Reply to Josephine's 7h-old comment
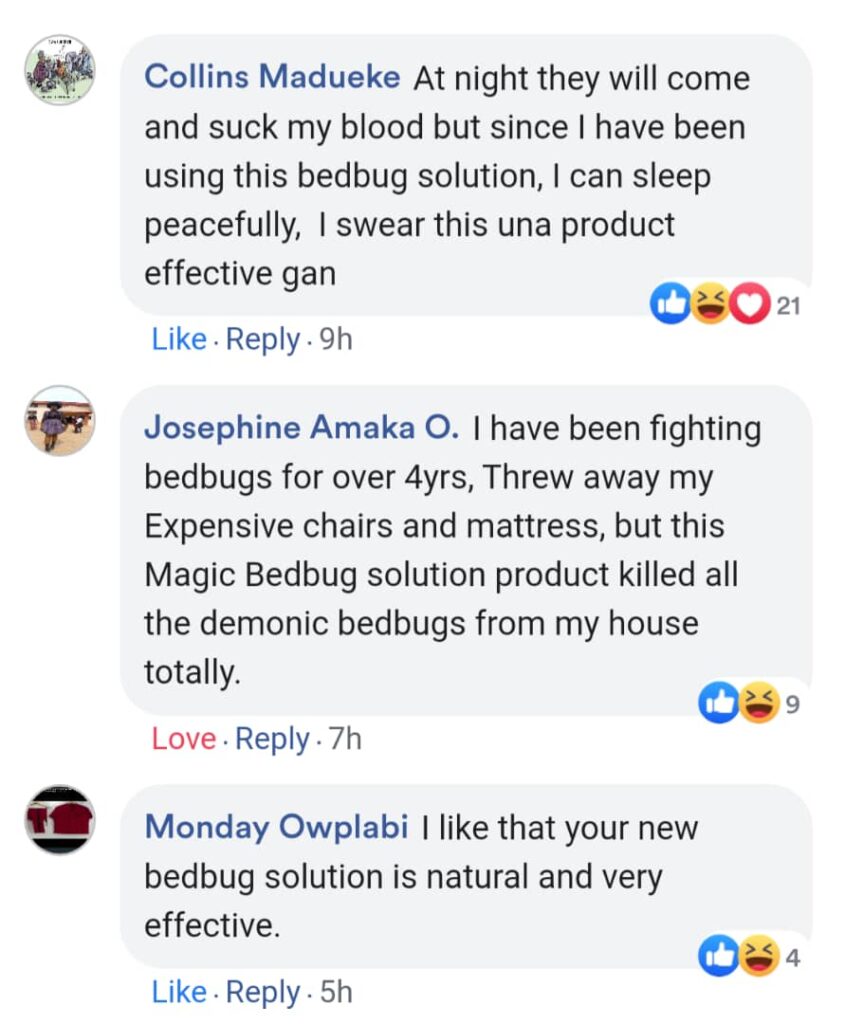This screenshot has height=1024, width=863. [273, 740]
